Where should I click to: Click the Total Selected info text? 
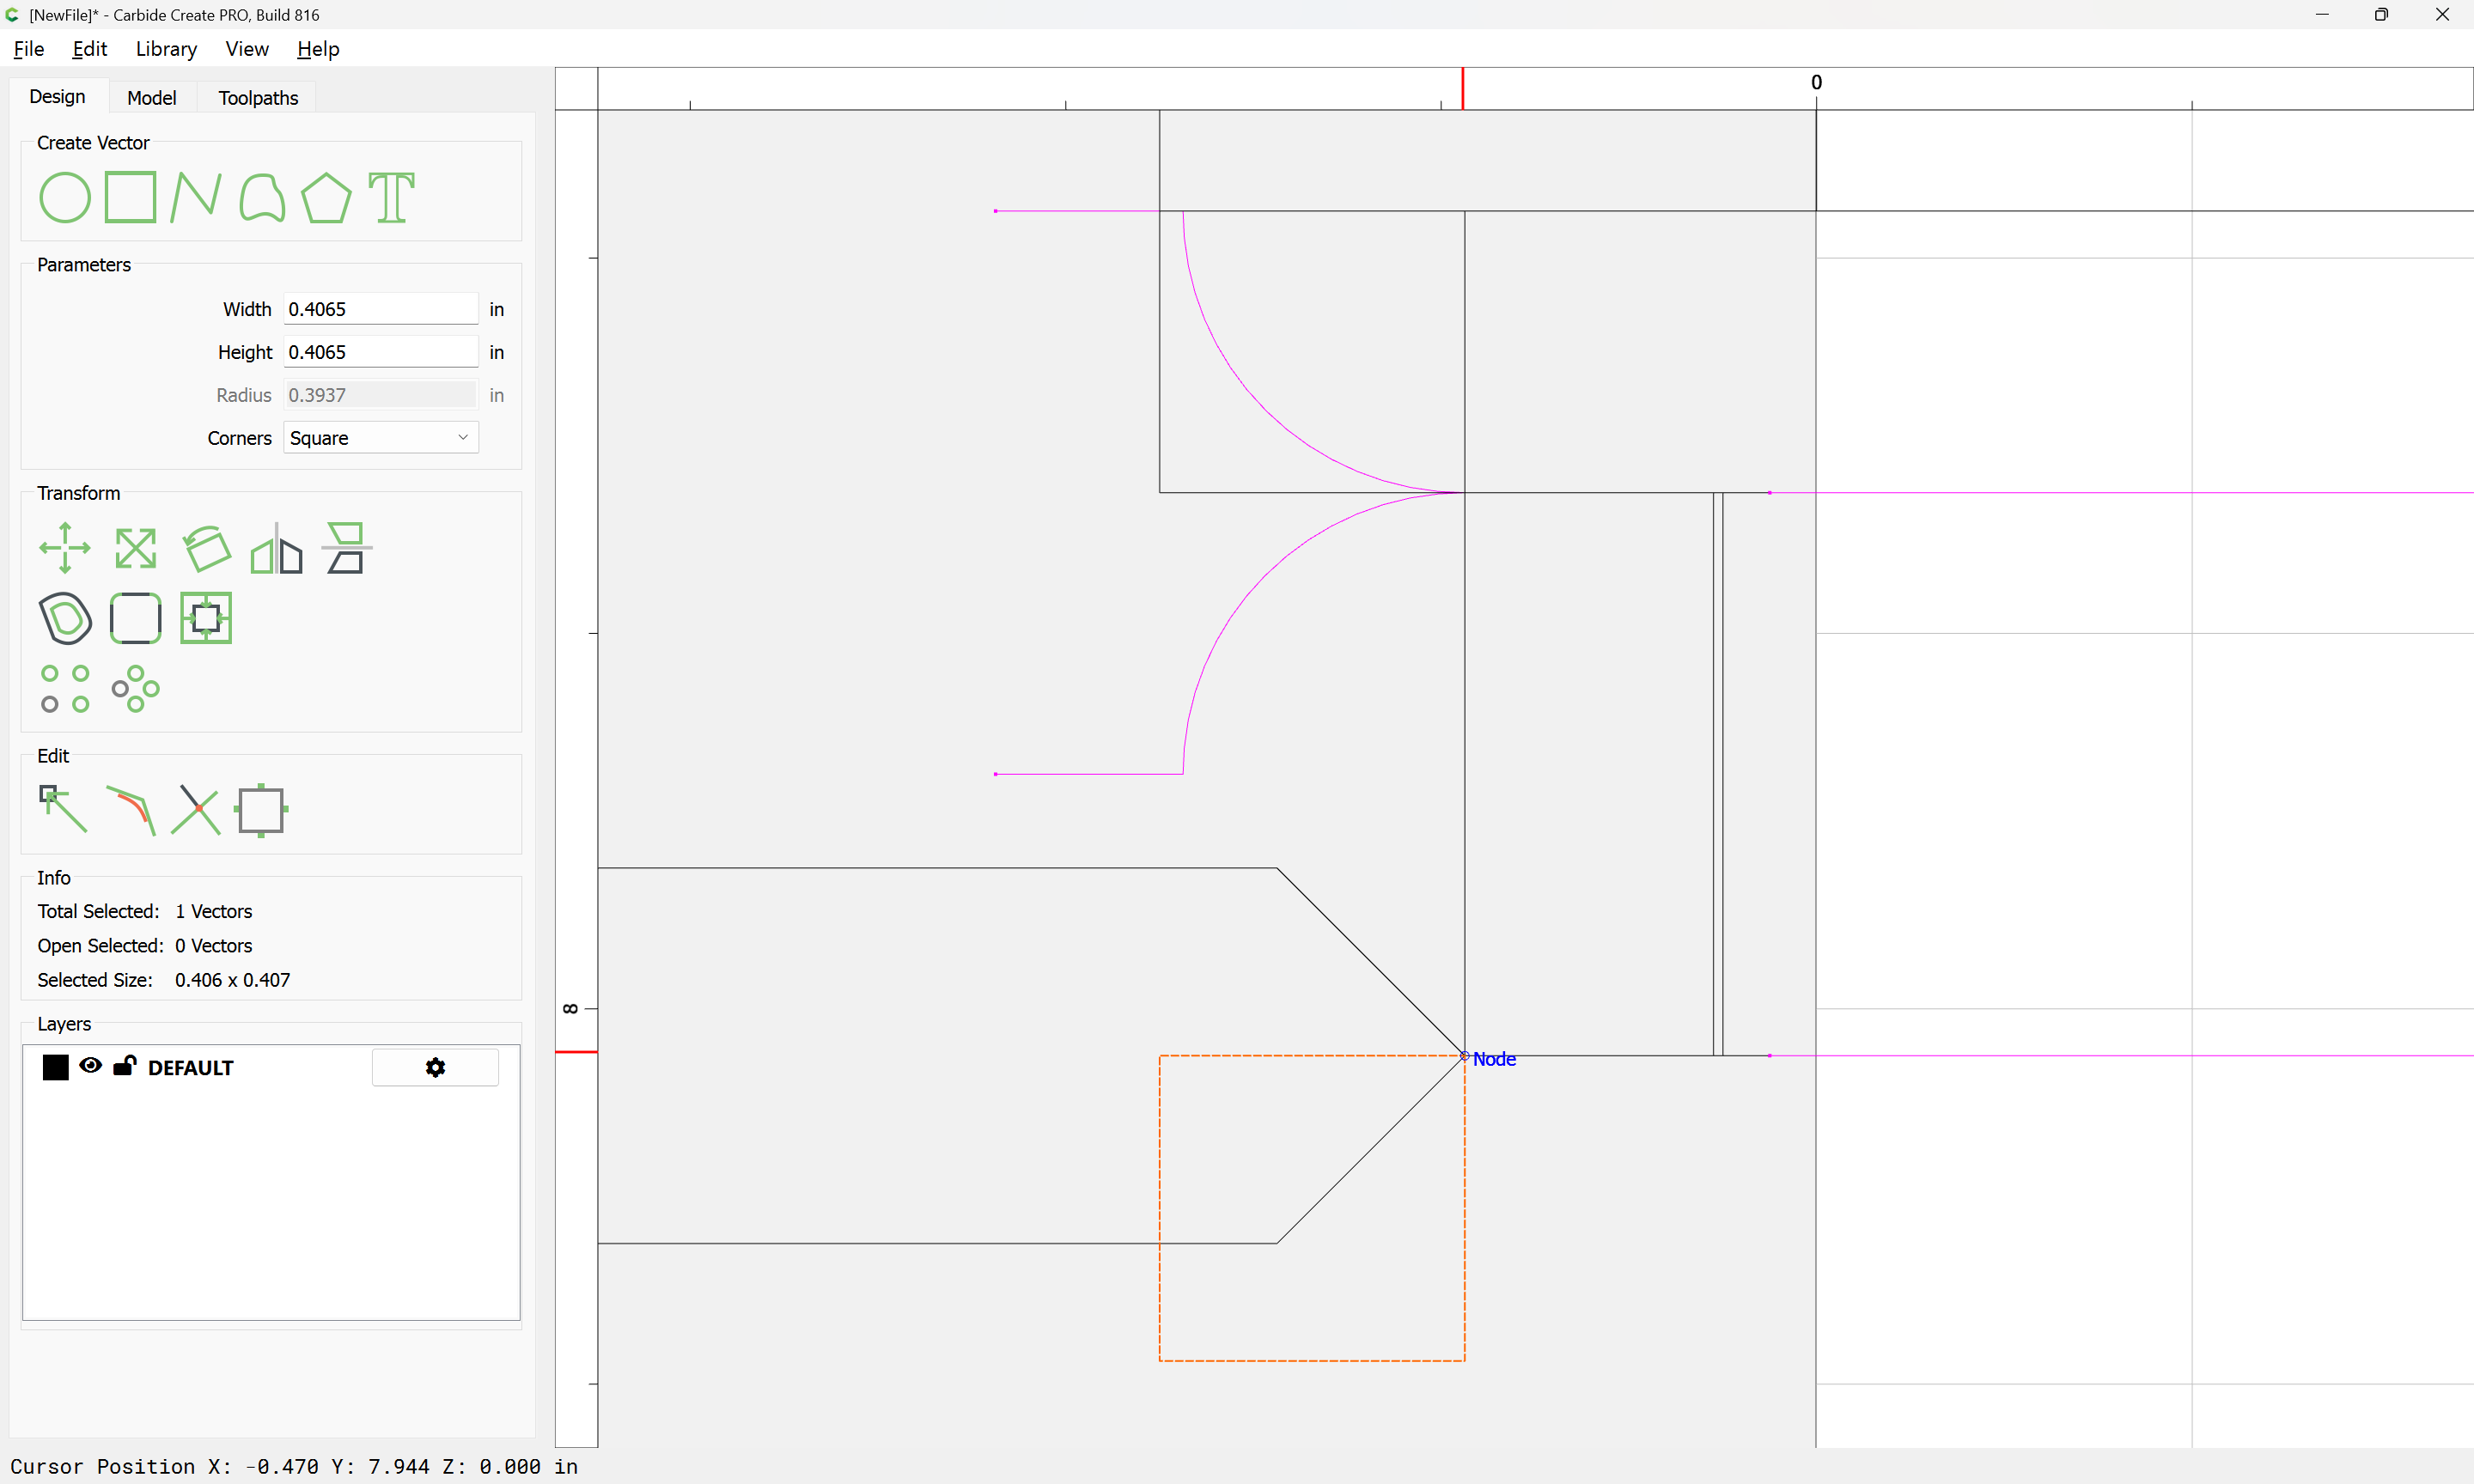point(145,911)
